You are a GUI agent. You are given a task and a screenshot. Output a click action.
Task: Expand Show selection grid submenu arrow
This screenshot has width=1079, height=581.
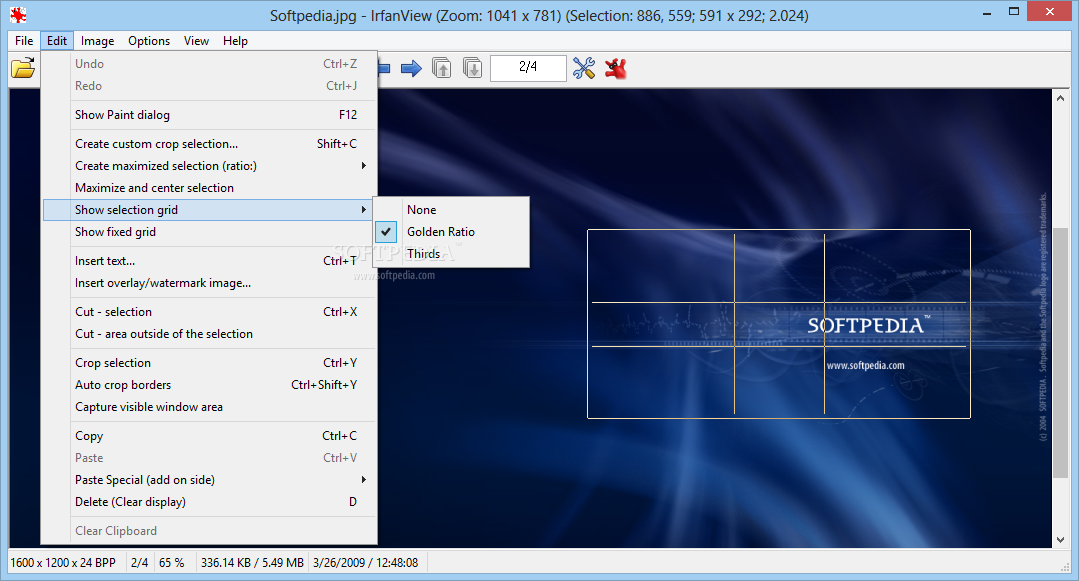point(363,210)
